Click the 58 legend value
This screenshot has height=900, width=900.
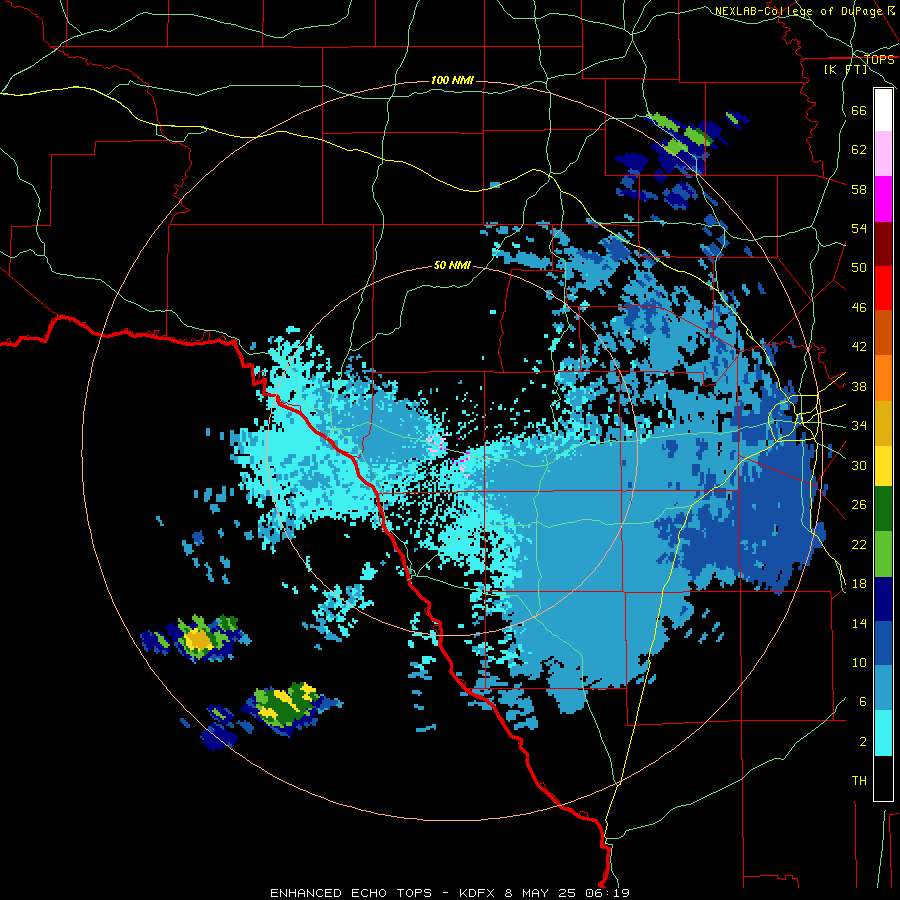pos(859,189)
